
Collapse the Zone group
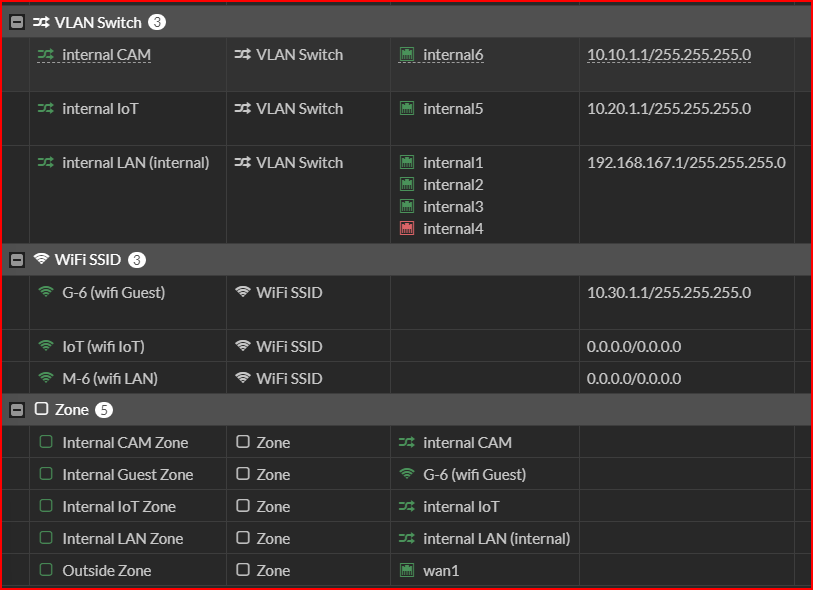pos(17,410)
